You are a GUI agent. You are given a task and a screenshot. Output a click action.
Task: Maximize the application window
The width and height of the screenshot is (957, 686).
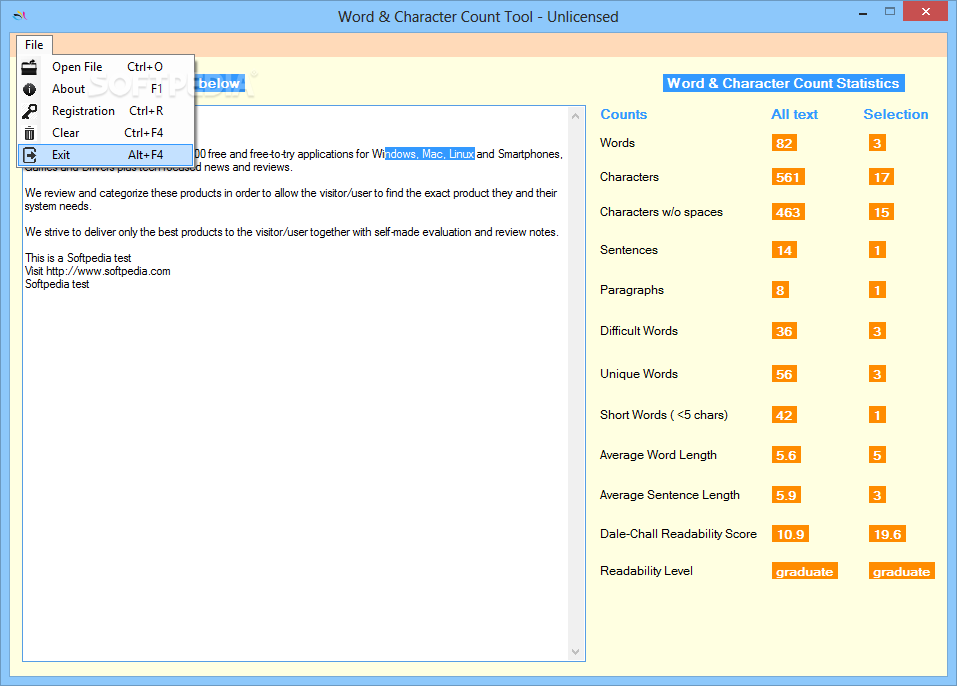point(890,12)
